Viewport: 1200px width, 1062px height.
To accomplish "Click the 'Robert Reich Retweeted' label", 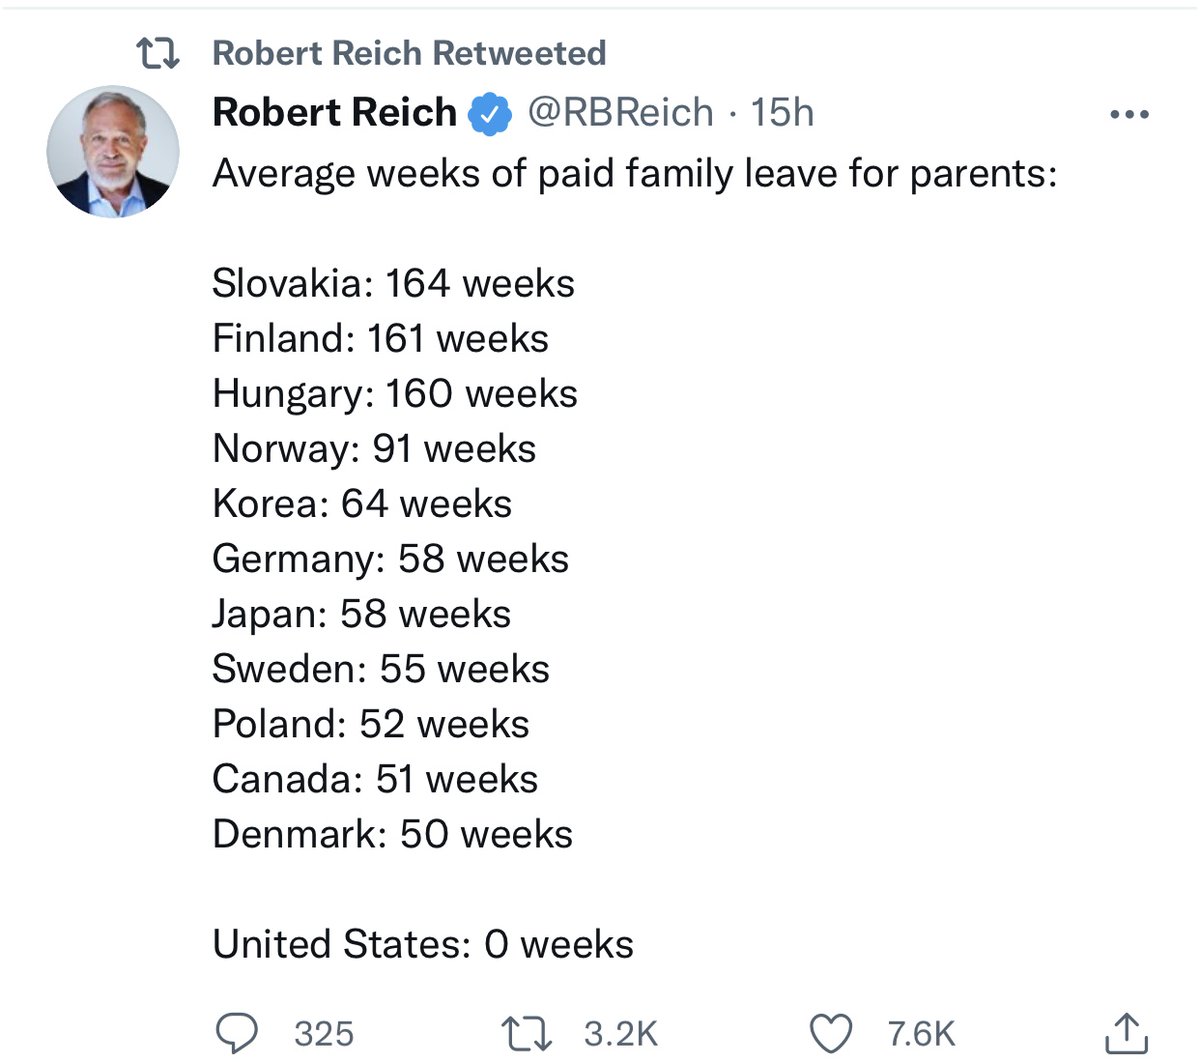I will click(x=409, y=53).
